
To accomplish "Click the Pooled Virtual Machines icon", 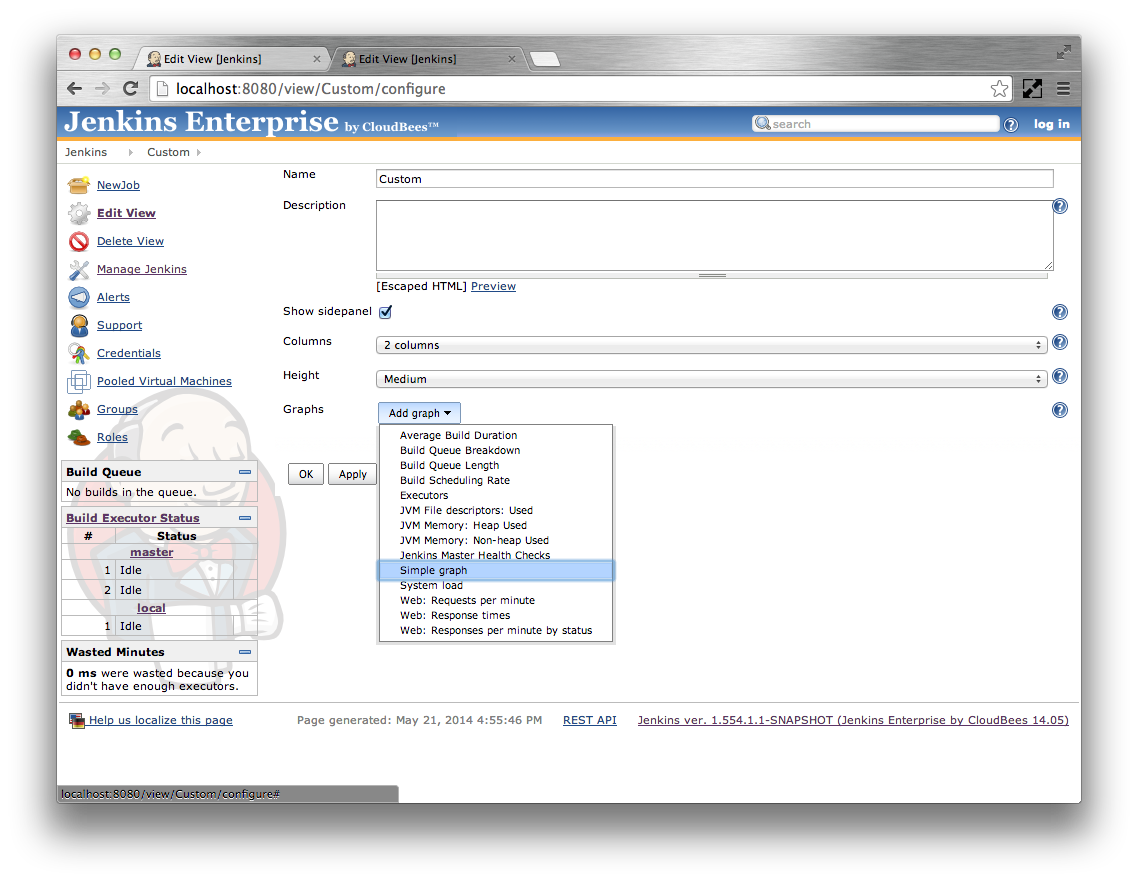I will click(78, 381).
